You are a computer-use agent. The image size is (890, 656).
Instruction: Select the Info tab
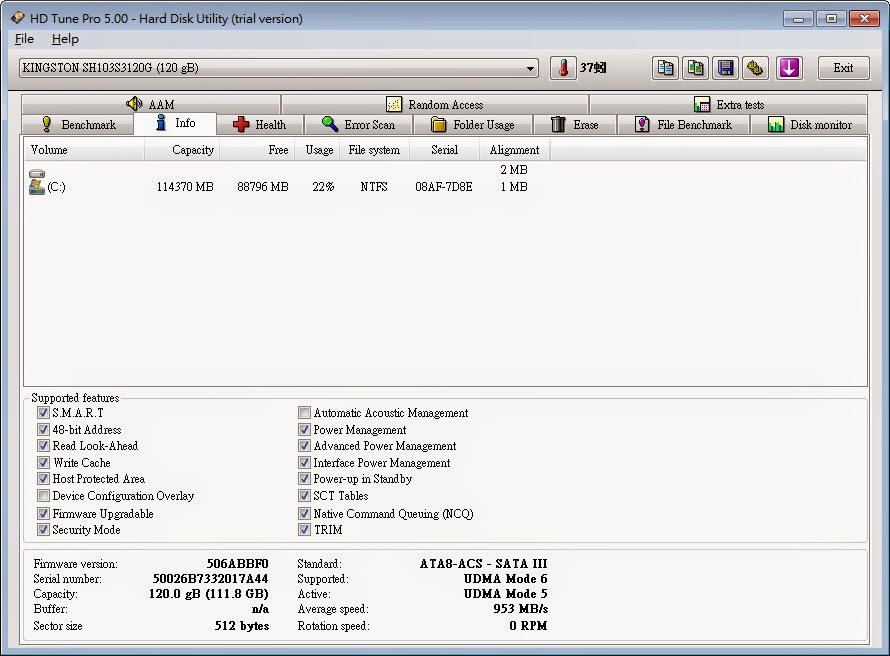[x=175, y=123]
